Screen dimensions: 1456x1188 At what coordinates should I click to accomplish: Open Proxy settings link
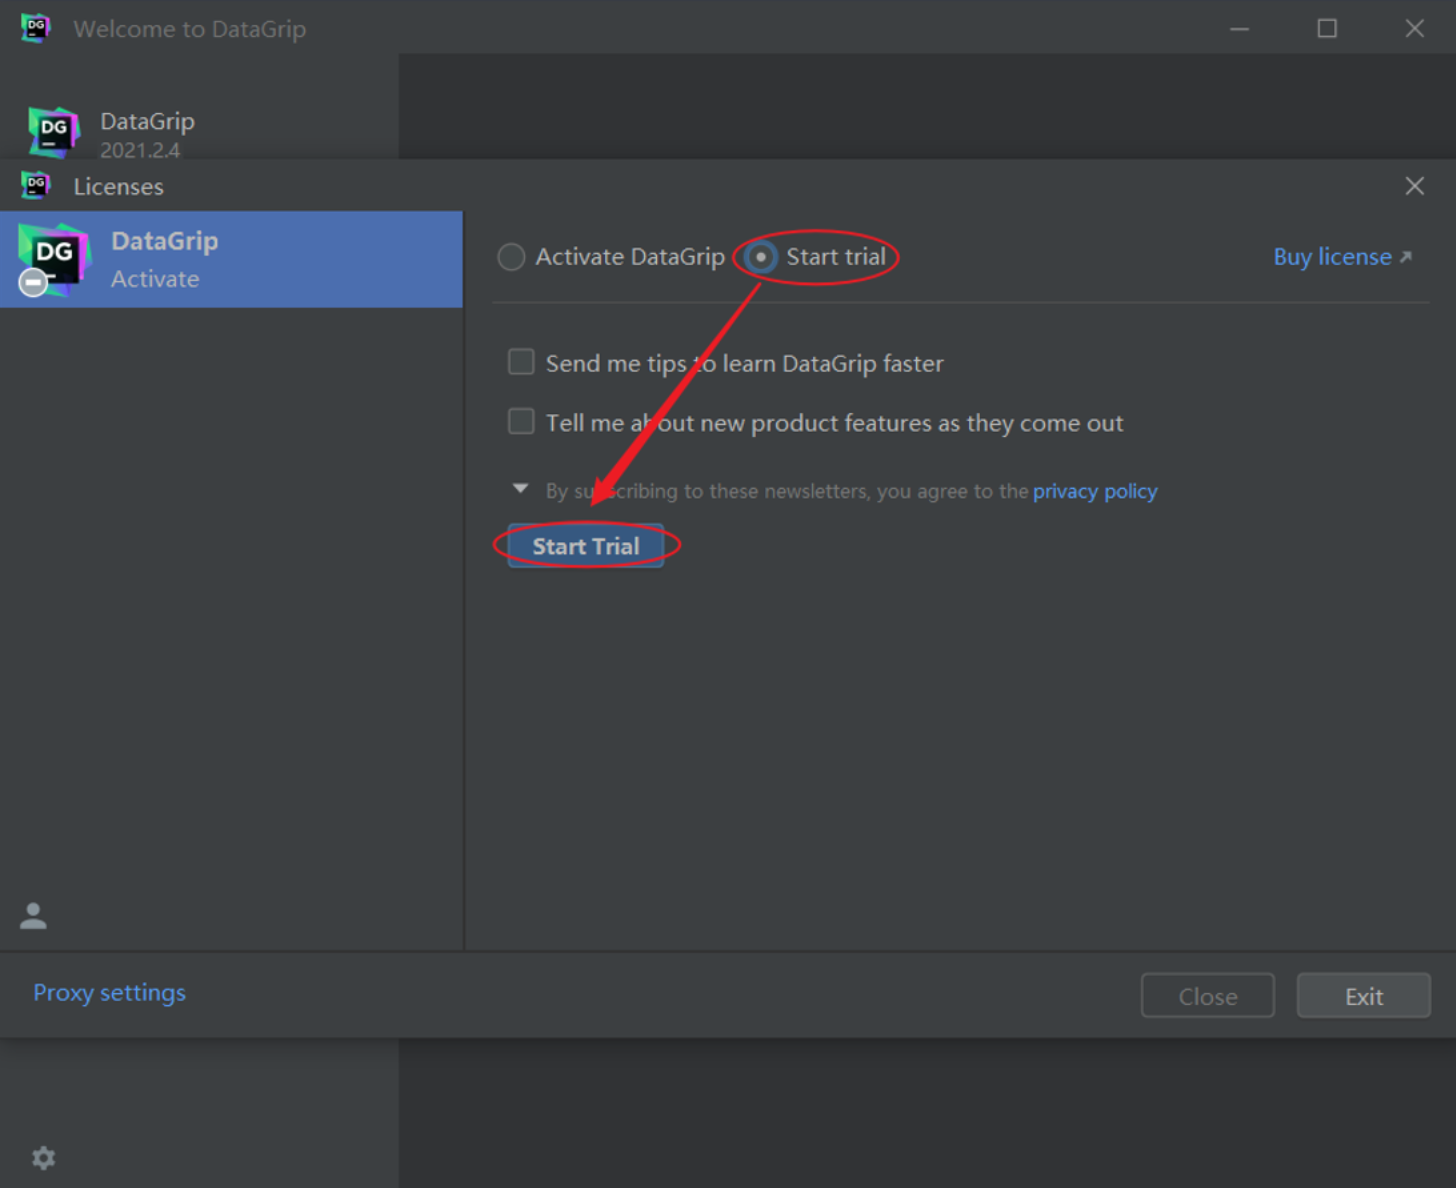(x=110, y=992)
